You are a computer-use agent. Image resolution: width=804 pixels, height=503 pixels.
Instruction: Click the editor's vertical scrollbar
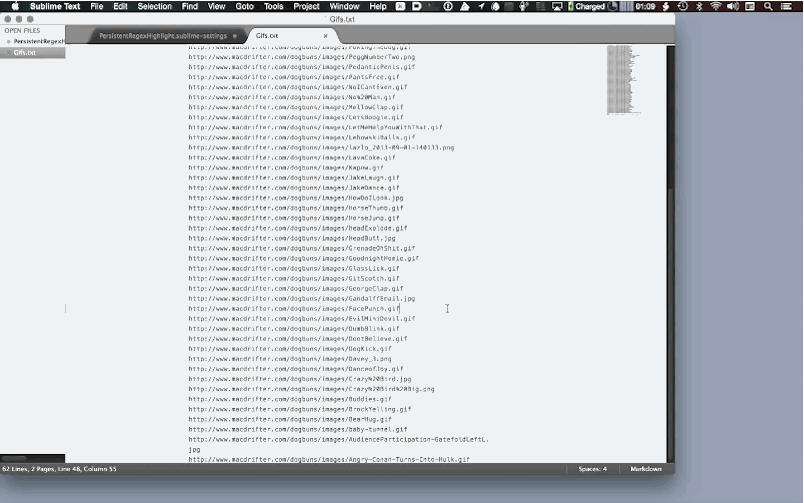click(x=670, y=254)
